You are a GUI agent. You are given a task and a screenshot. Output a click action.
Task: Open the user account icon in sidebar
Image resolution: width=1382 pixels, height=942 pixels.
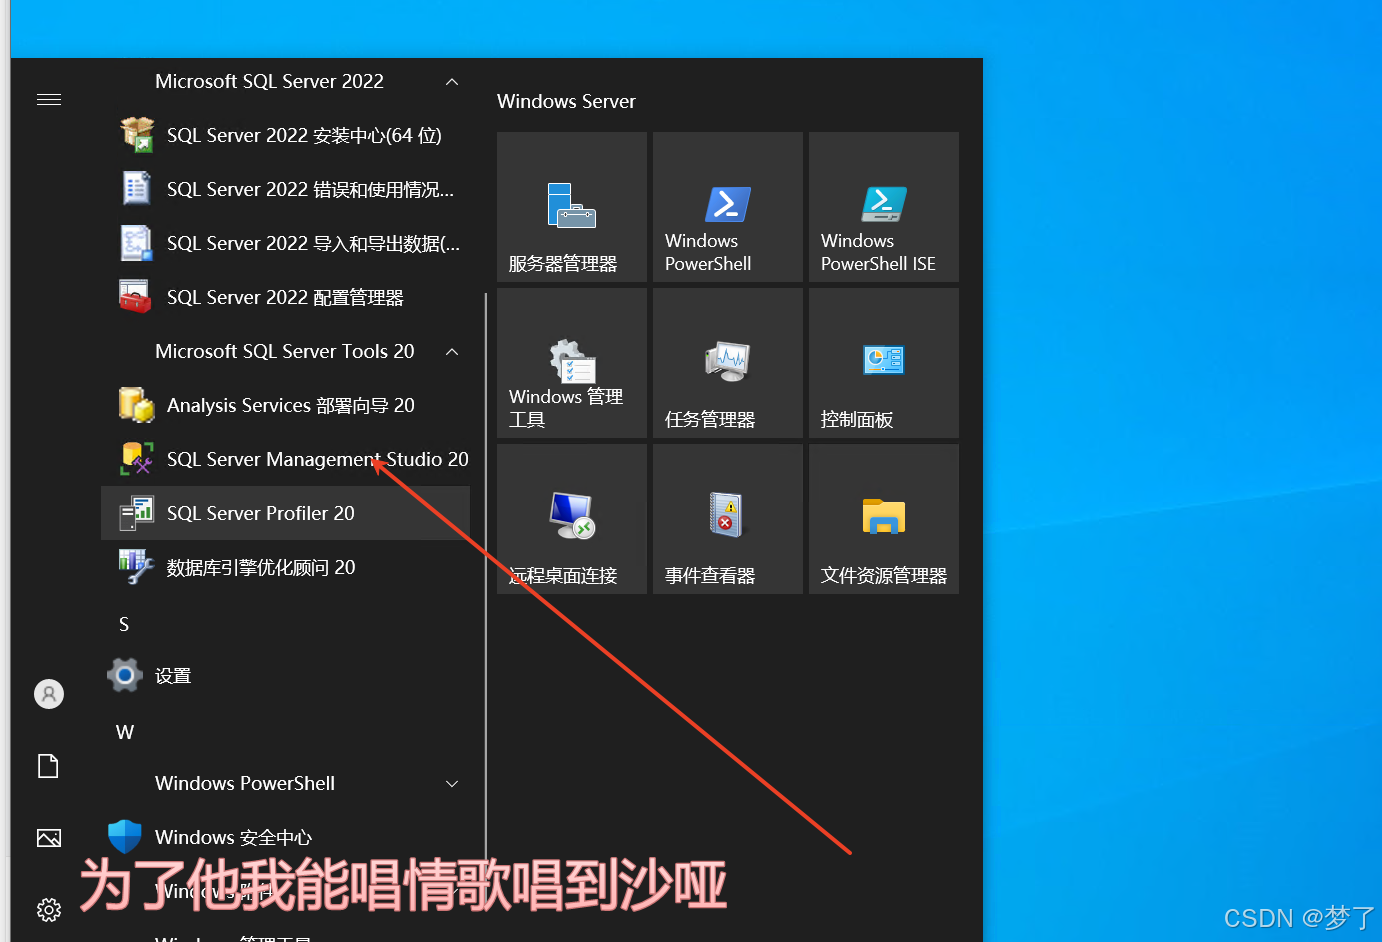tap(49, 694)
